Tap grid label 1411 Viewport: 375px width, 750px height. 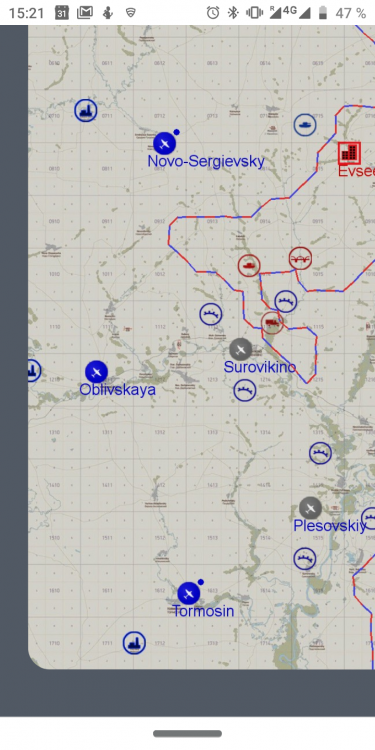(x=107, y=485)
